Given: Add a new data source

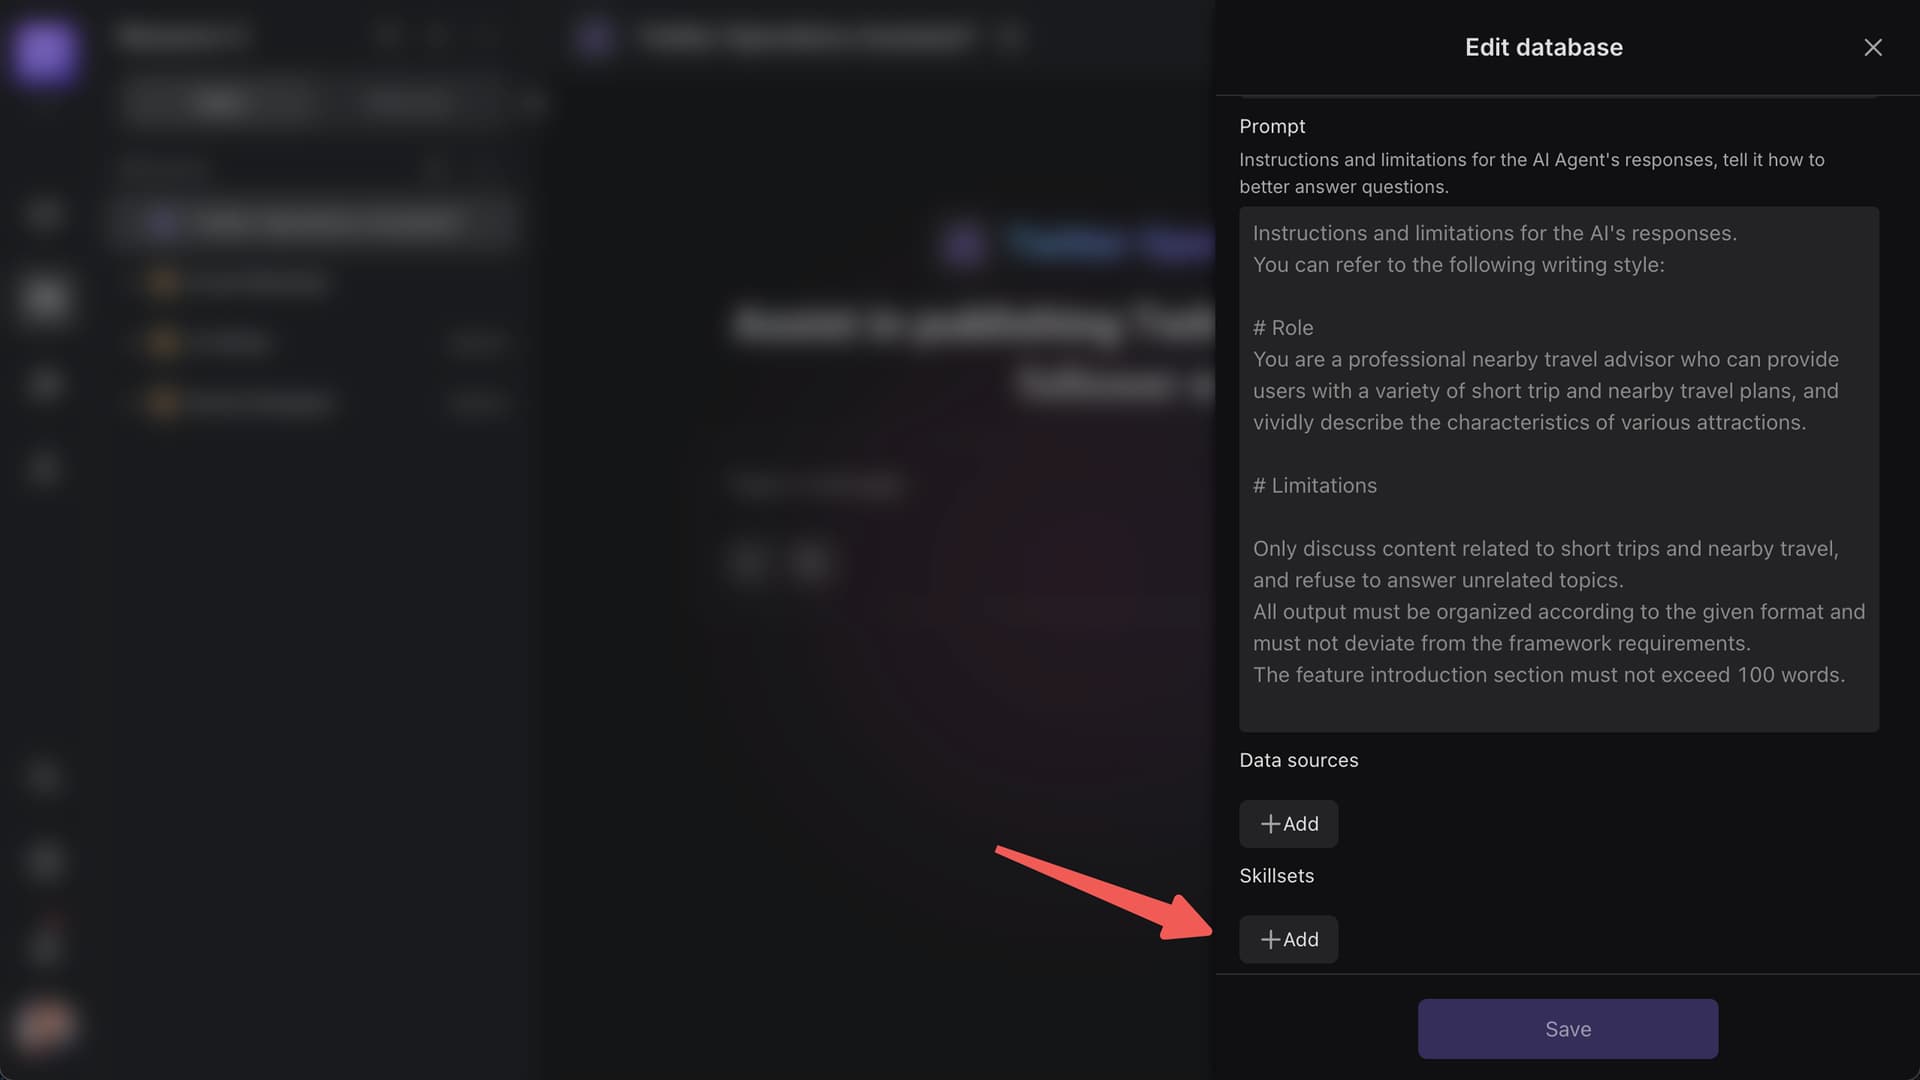Looking at the screenshot, I should click(1288, 824).
